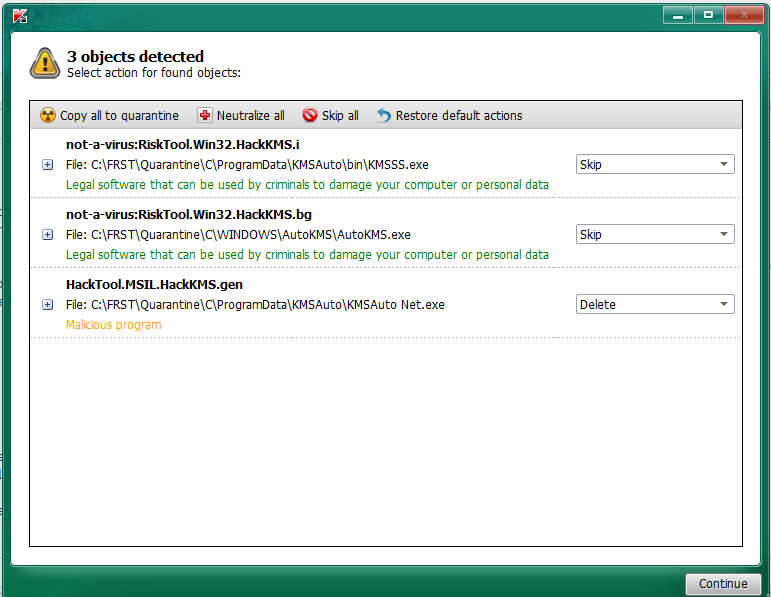Screen dimensions: 771x597
Task: Click Neutralize all label
Action: [251, 116]
